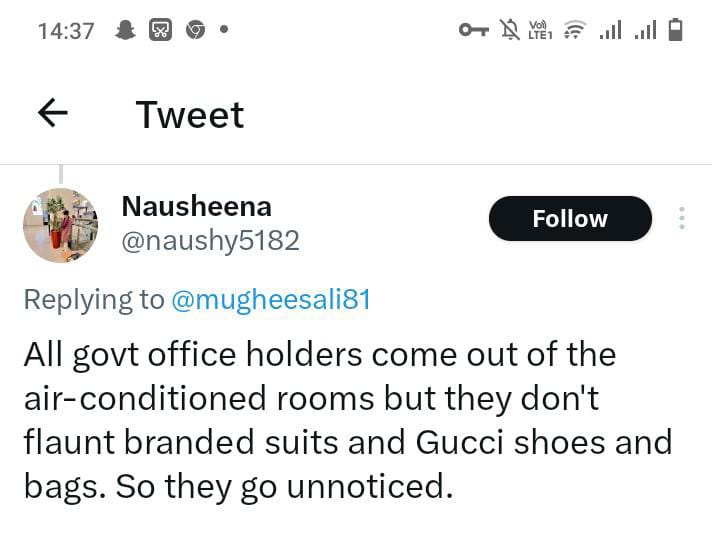Follow the Nausheena account

[570, 219]
